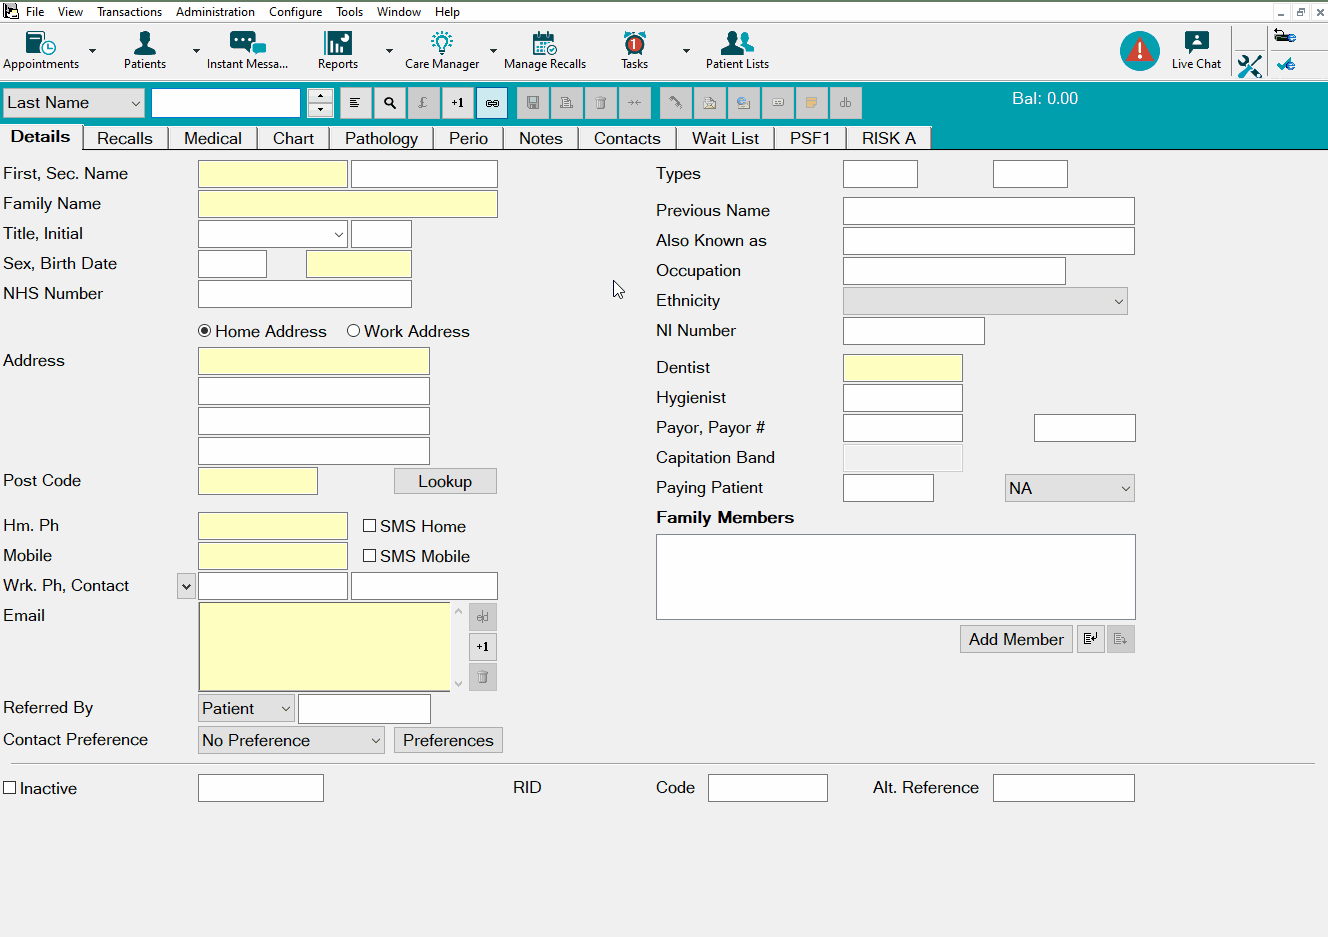This screenshot has height=937, width=1328.
Task: Click the search stepper down arrow
Action: [x=320, y=110]
